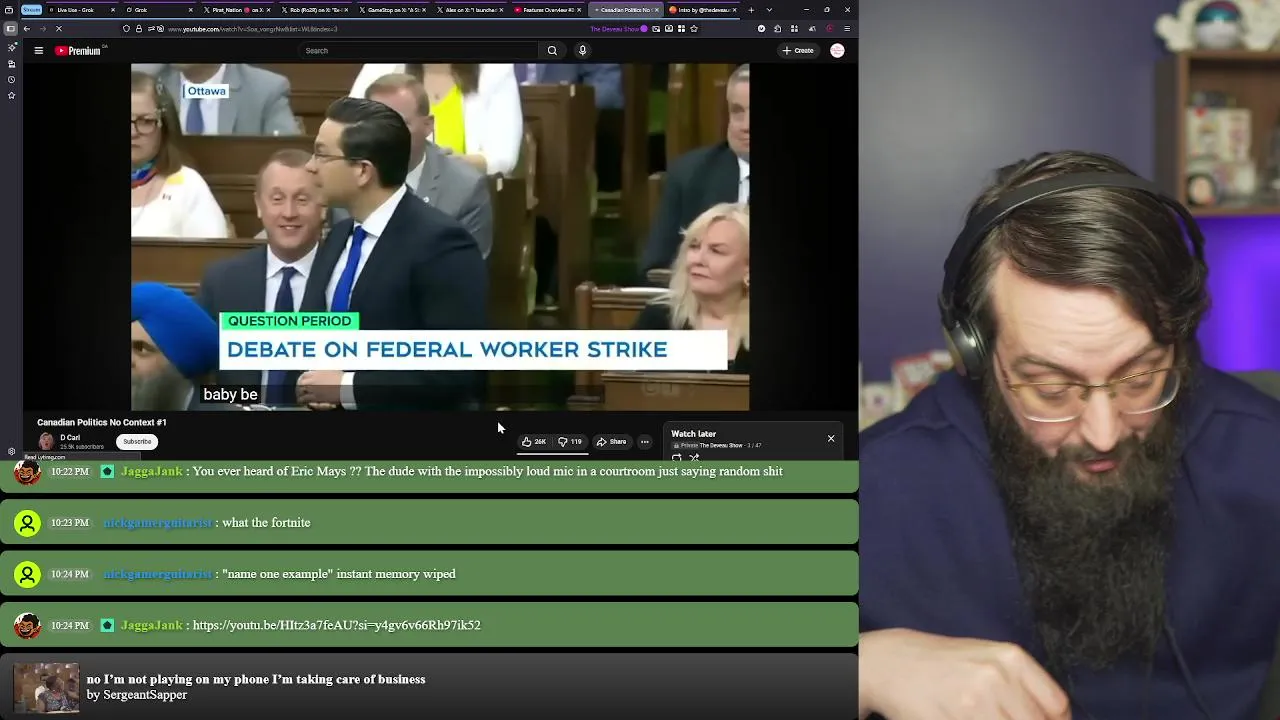The height and width of the screenshot is (720, 1280).
Task: Click the playing video frame
Action: tap(440, 237)
